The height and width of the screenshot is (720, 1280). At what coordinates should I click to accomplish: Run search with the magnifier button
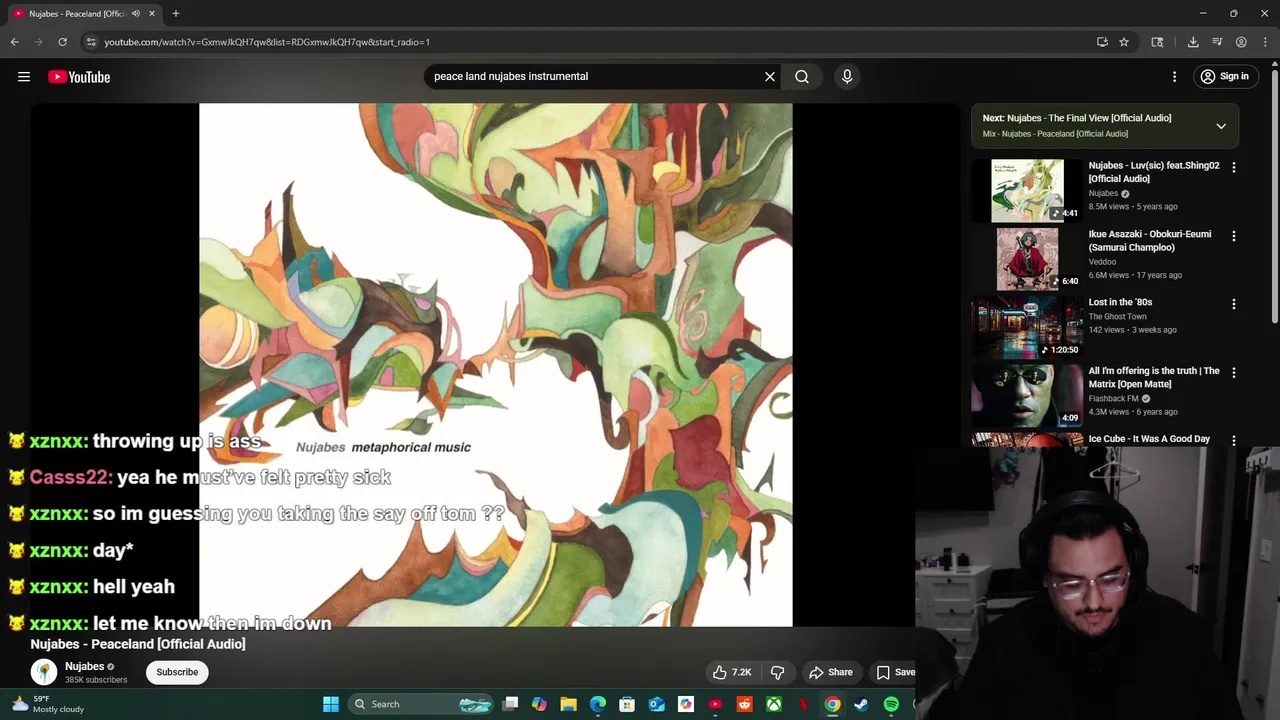[802, 76]
